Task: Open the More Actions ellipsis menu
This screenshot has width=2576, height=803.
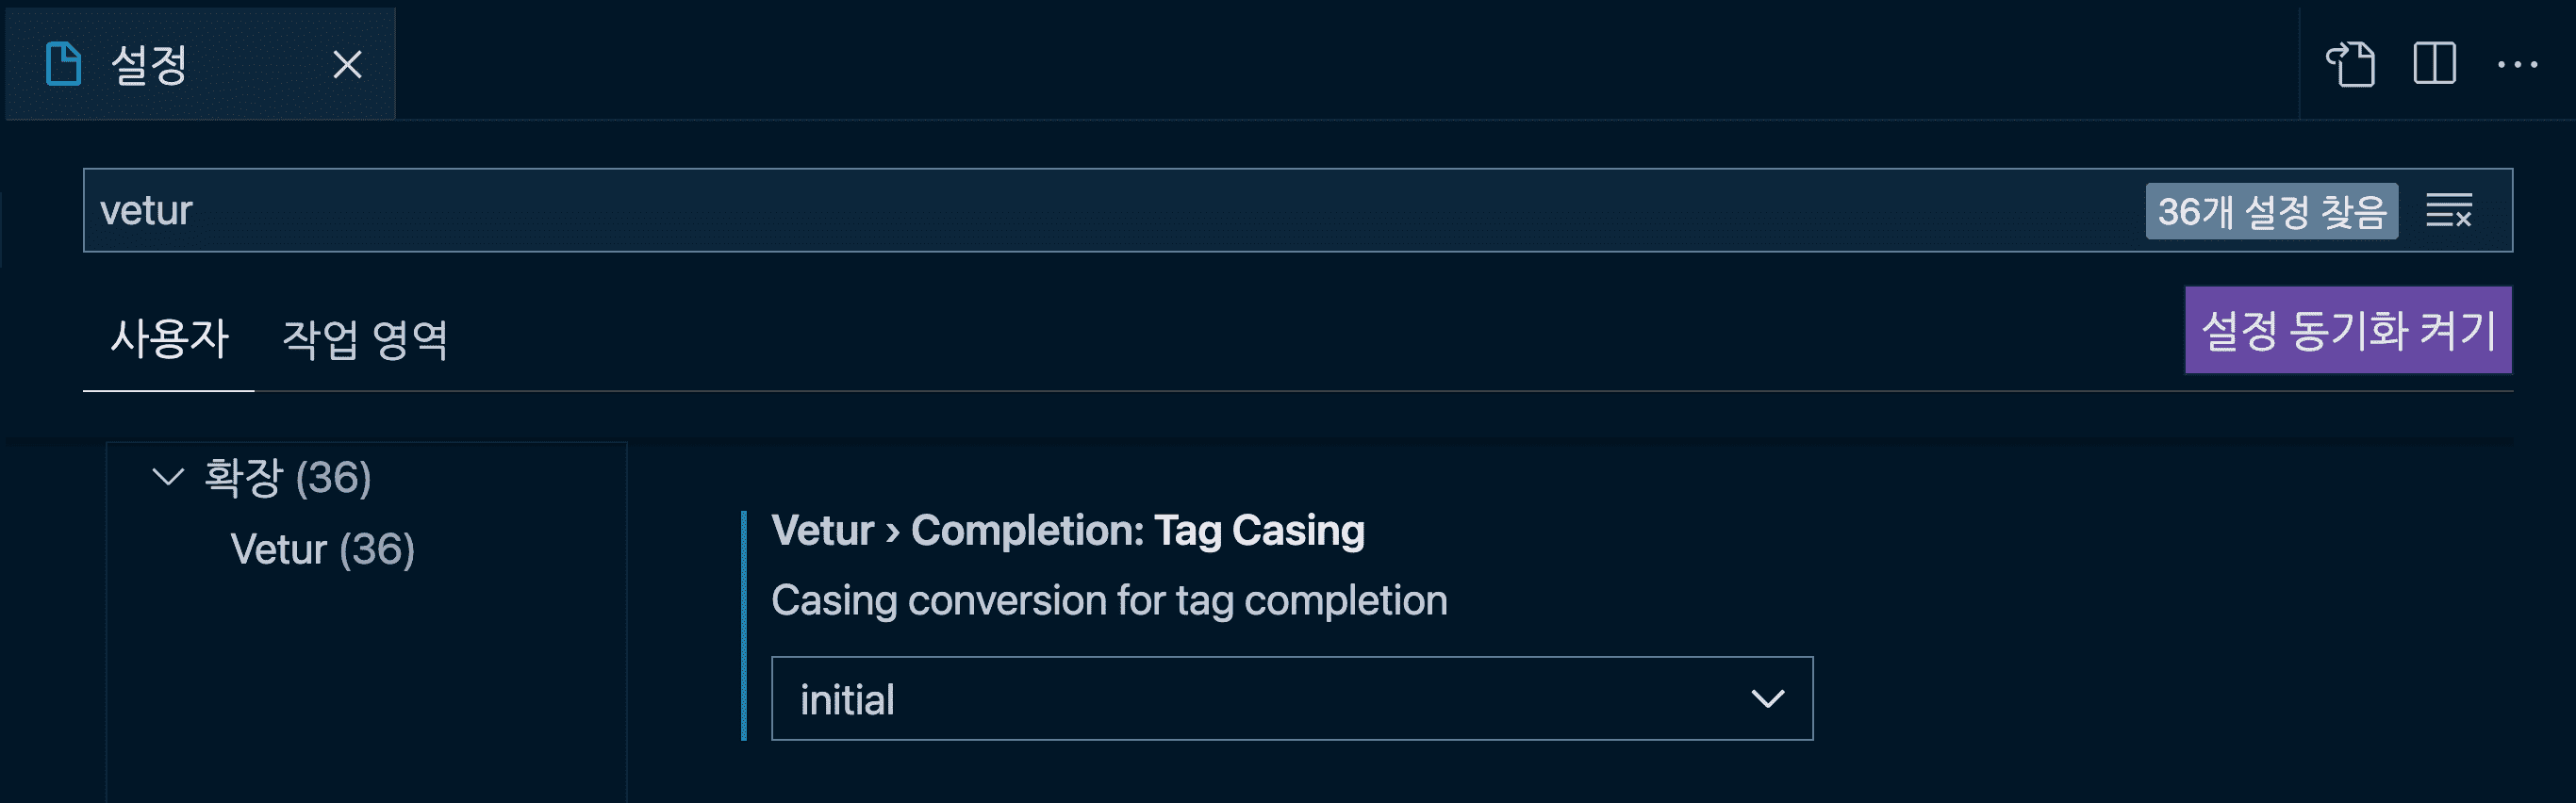Action: coord(2516,65)
